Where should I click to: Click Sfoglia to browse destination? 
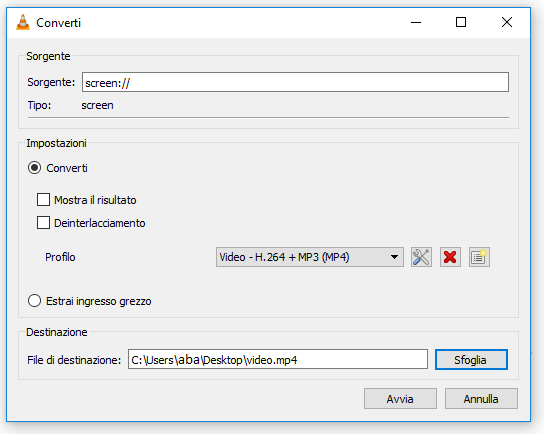pyautogui.click(x=471, y=360)
